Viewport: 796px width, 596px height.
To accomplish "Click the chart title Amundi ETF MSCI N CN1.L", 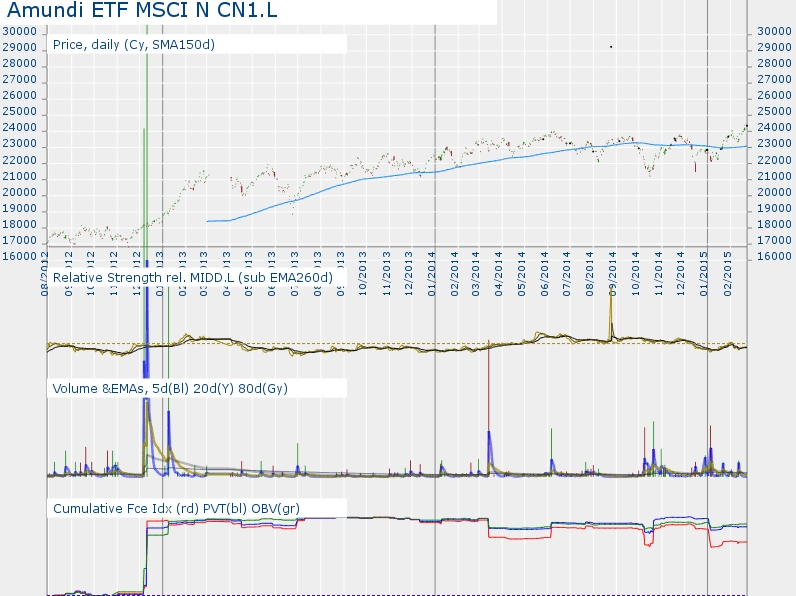I will tap(142, 10).
